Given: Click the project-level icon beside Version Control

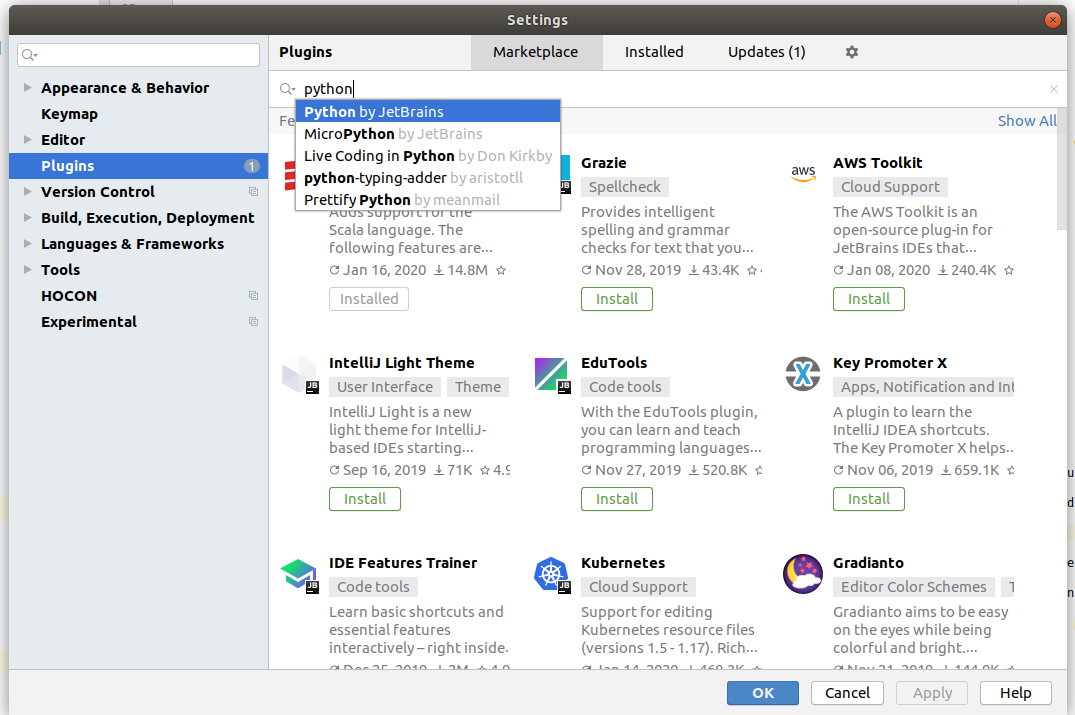Looking at the screenshot, I should coord(254,192).
